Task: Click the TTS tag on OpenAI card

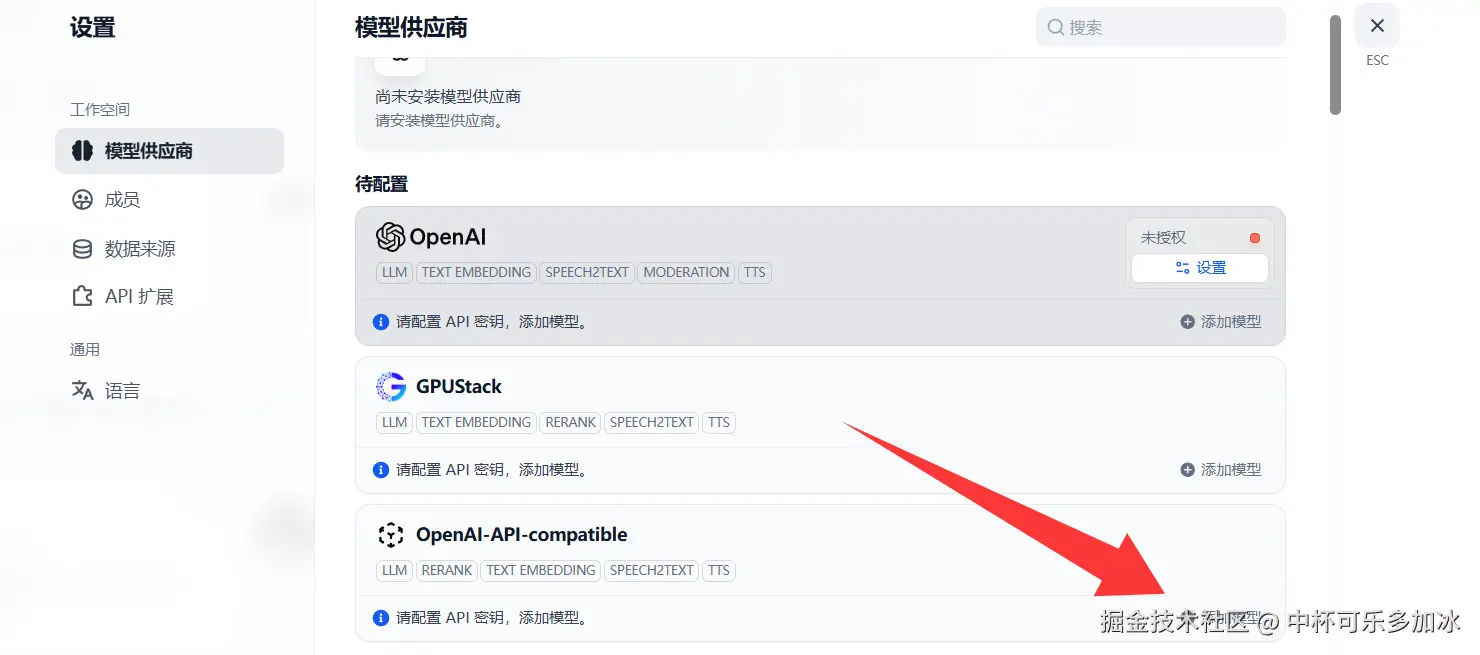Action: [x=755, y=272]
